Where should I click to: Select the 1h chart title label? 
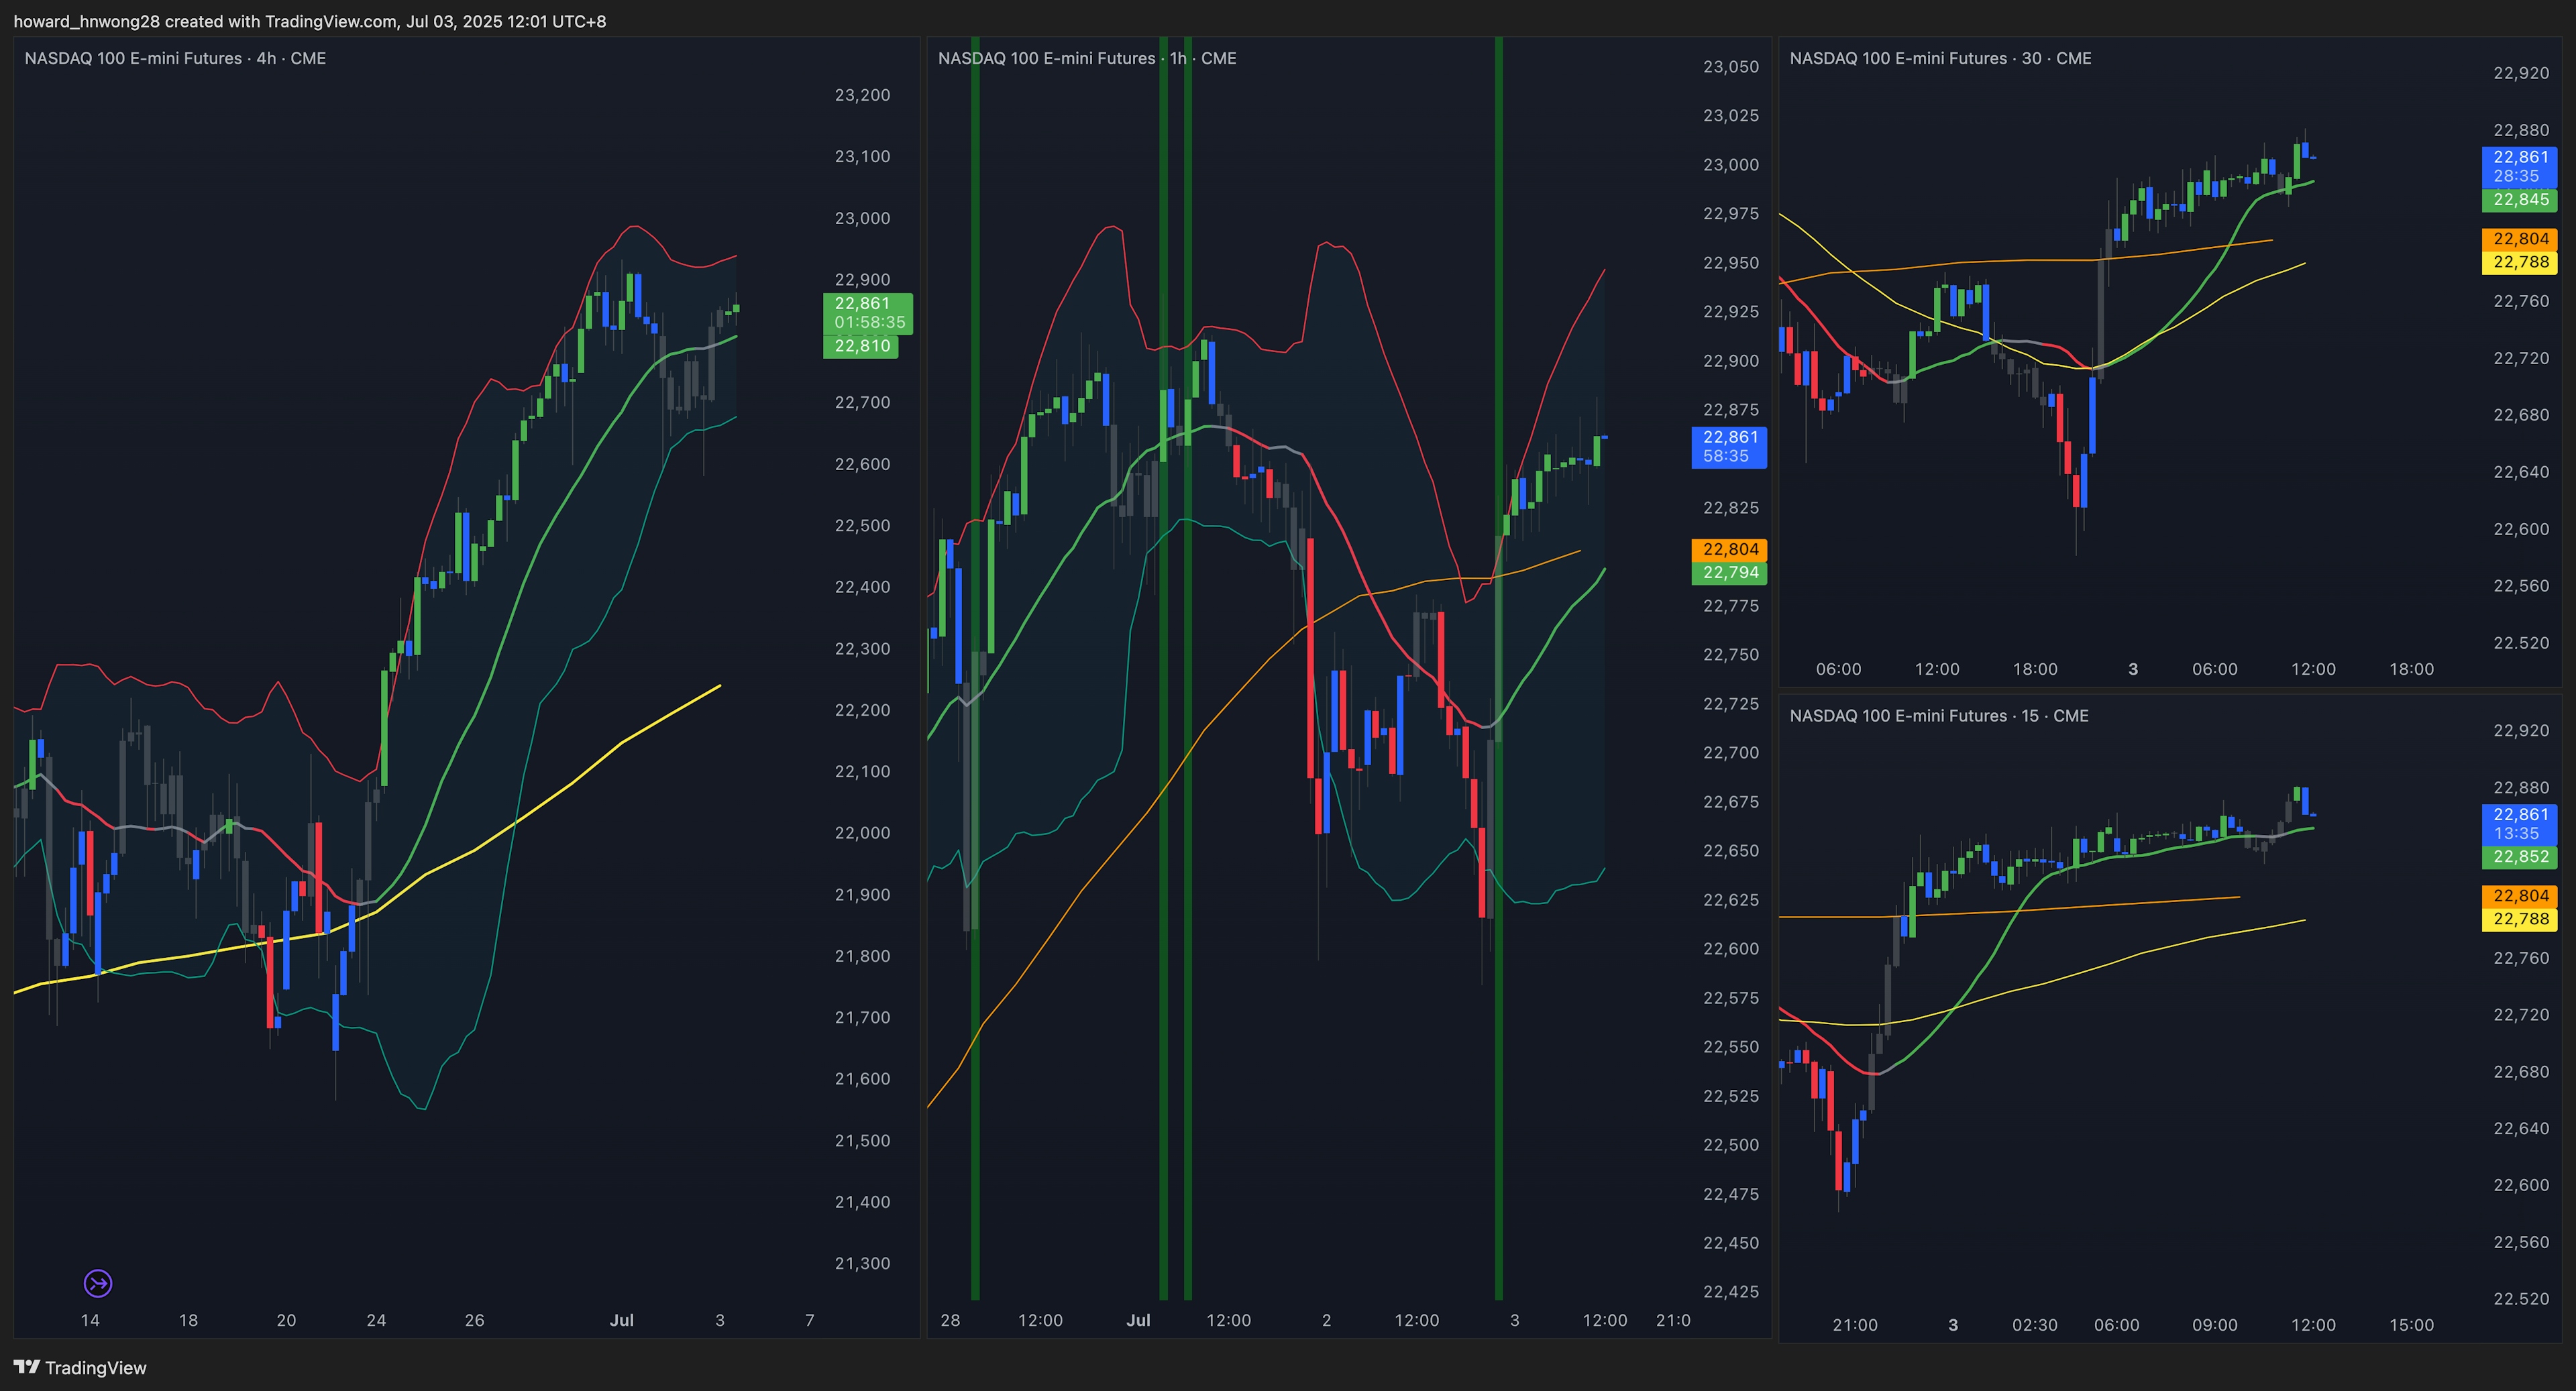[x=1086, y=58]
